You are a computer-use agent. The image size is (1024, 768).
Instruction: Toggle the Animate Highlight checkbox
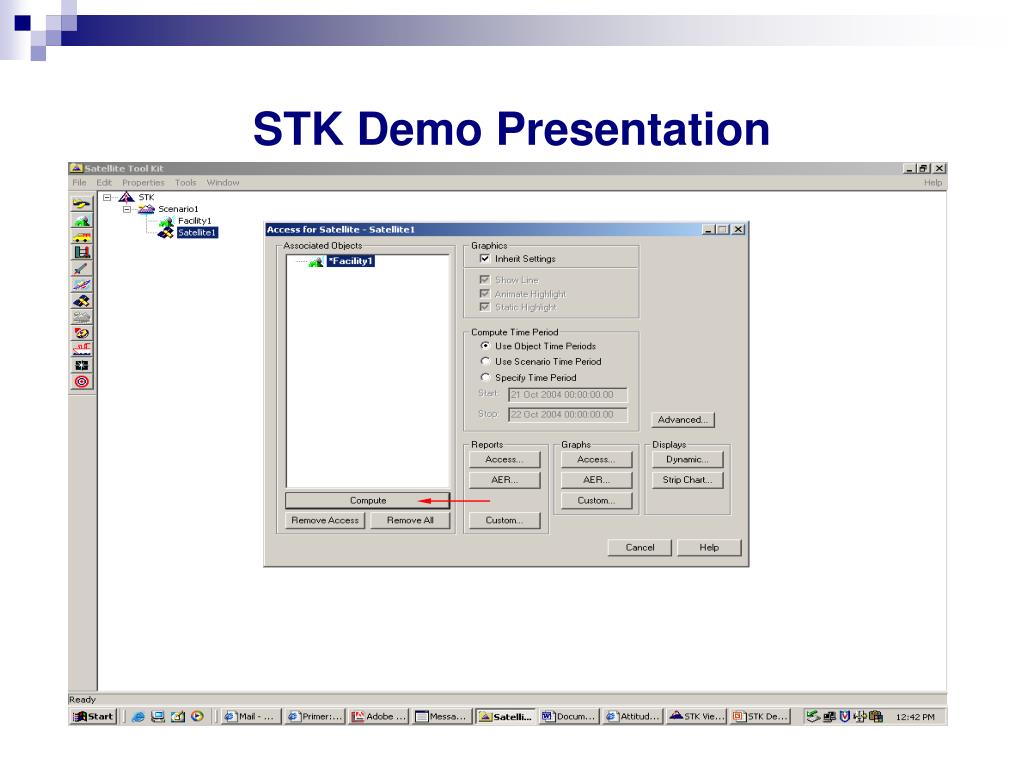tap(485, 294)
